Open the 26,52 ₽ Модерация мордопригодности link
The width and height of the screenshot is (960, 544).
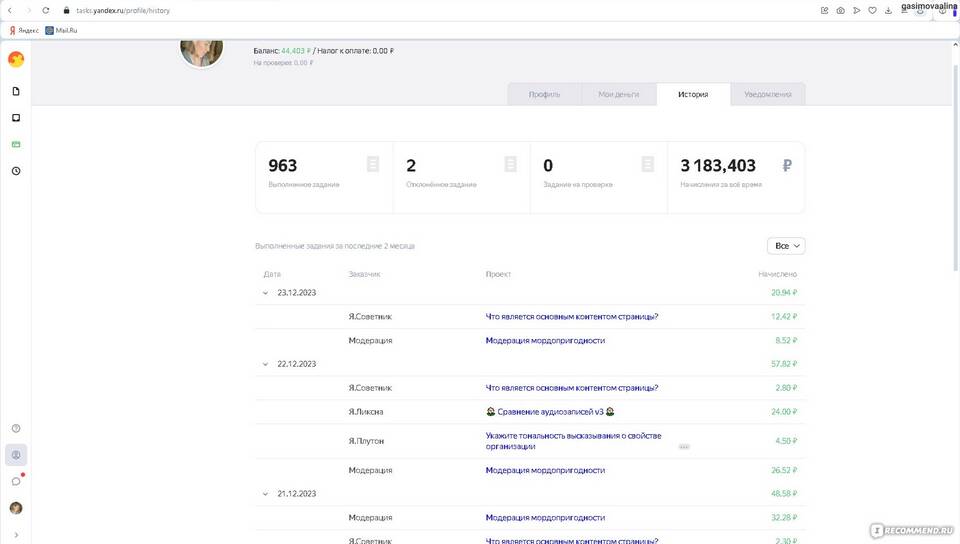(545, 471)
